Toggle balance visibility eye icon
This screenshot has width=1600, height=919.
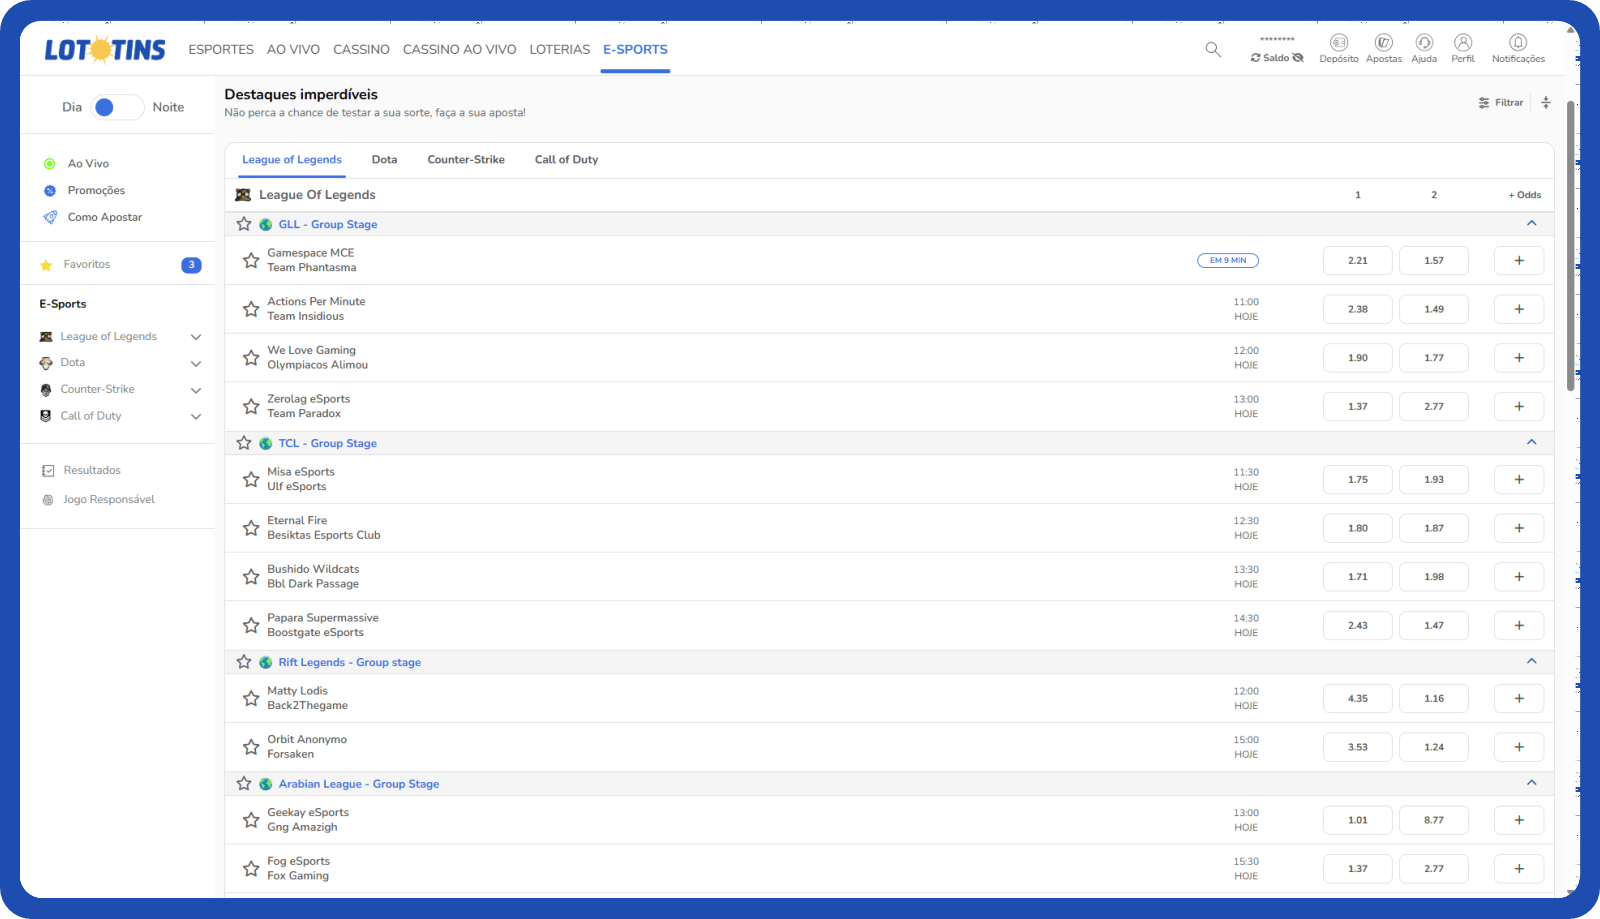click(x=1298, y=58)
